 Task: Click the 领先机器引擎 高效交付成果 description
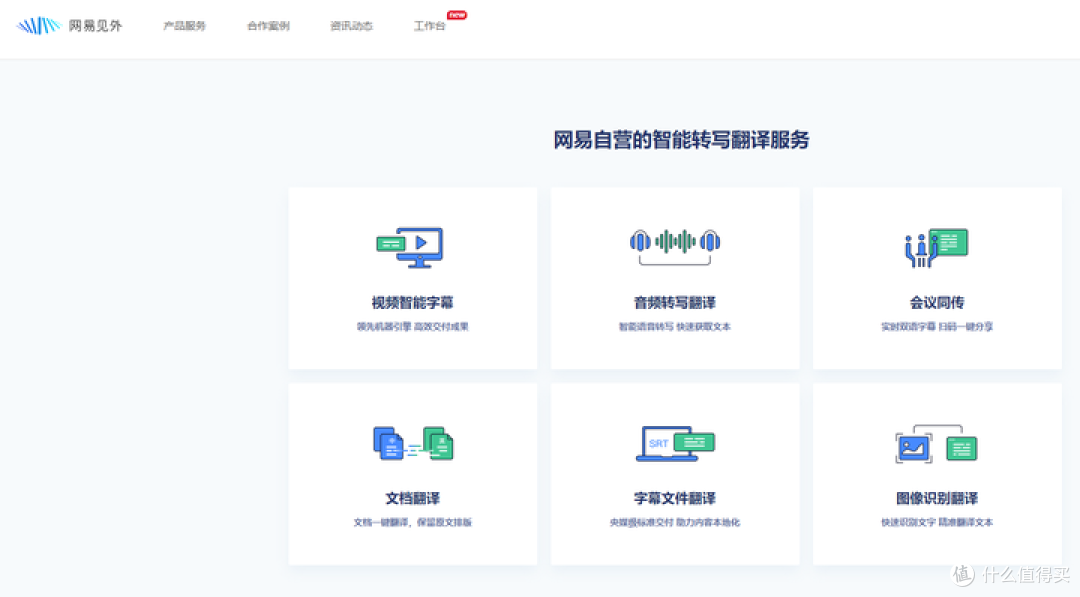pyautogui.click(x=413, y=326)
